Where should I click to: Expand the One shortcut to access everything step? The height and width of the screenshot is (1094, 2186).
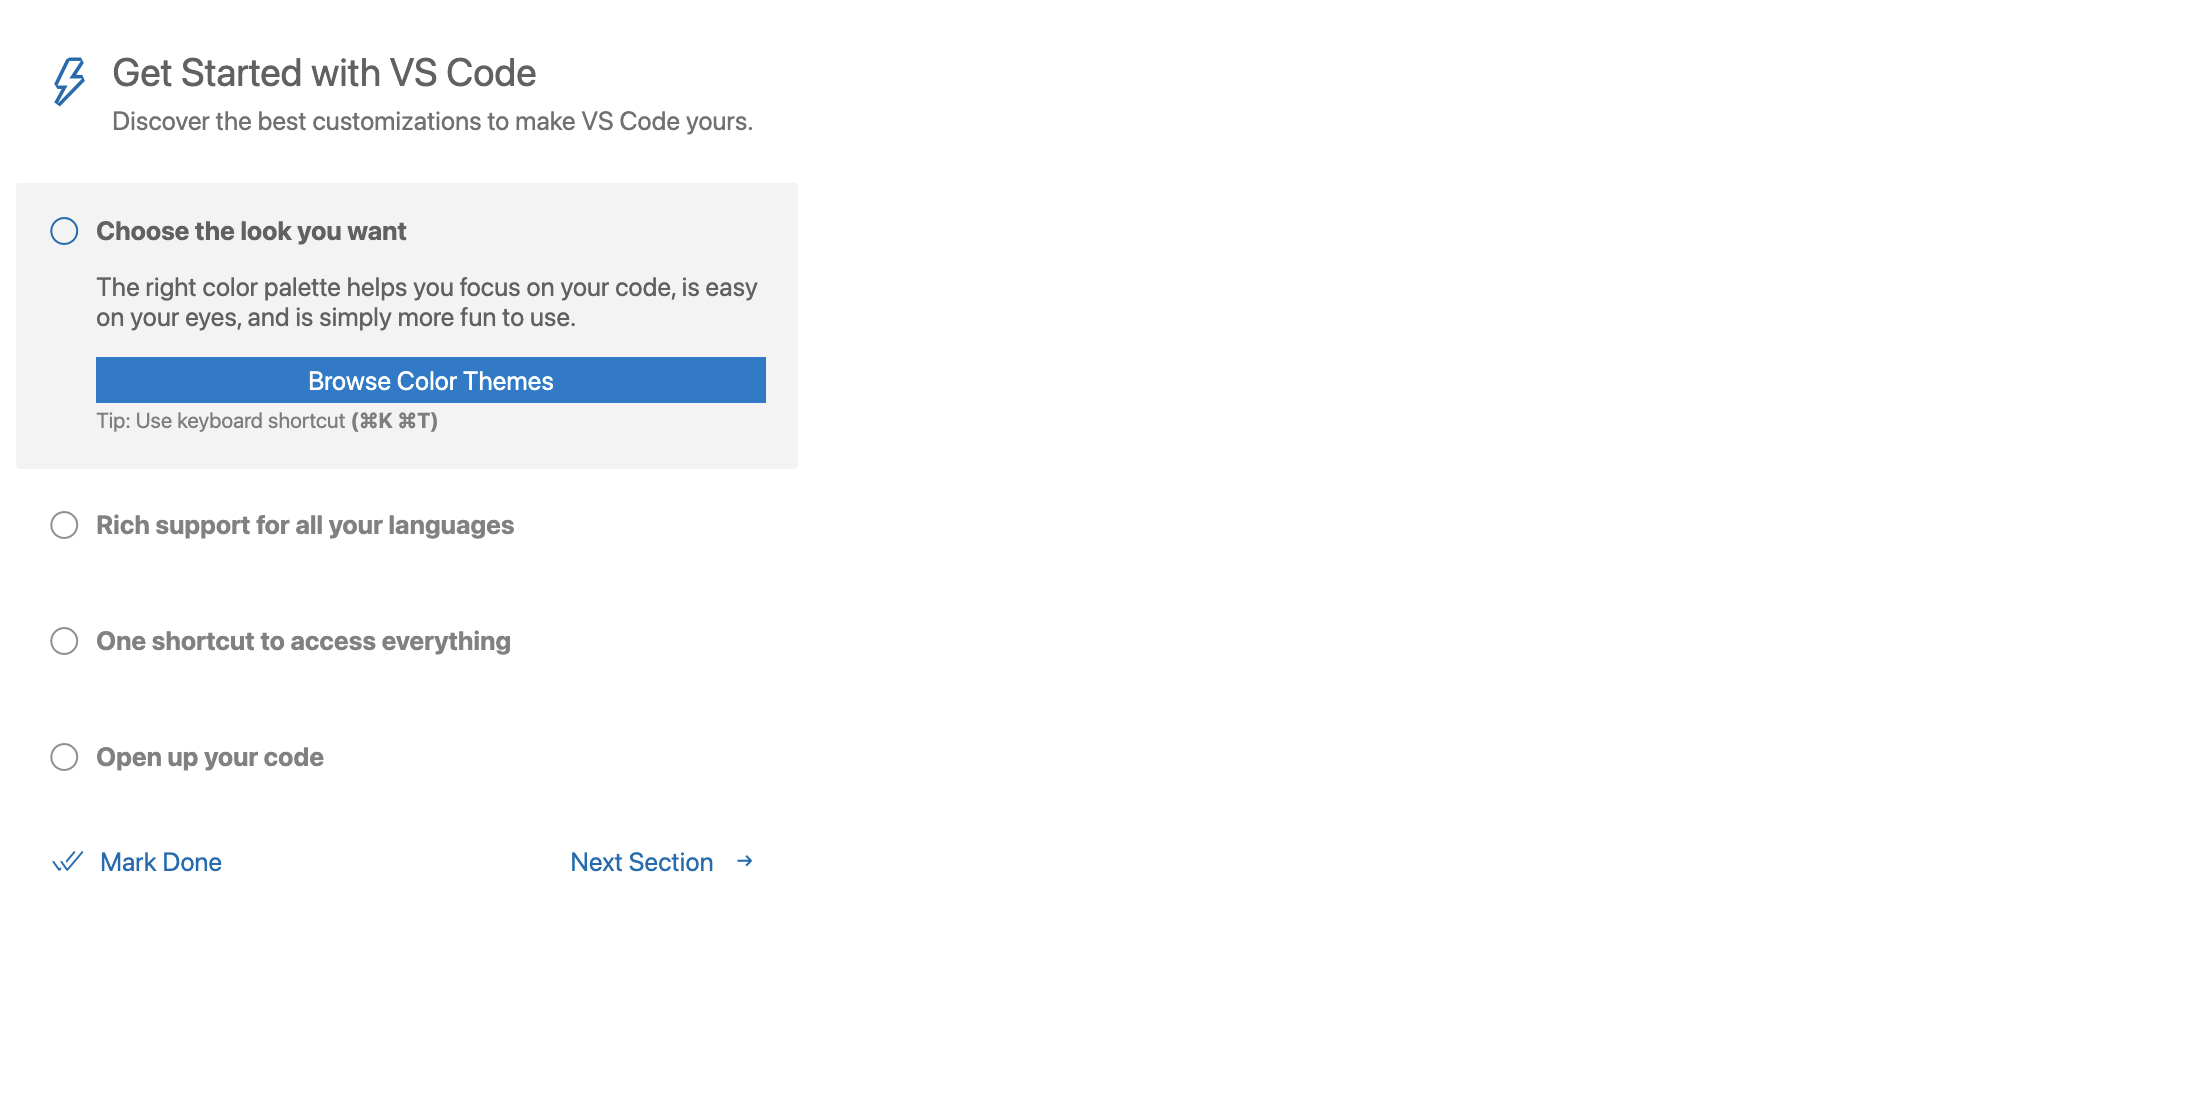(303, 641)
